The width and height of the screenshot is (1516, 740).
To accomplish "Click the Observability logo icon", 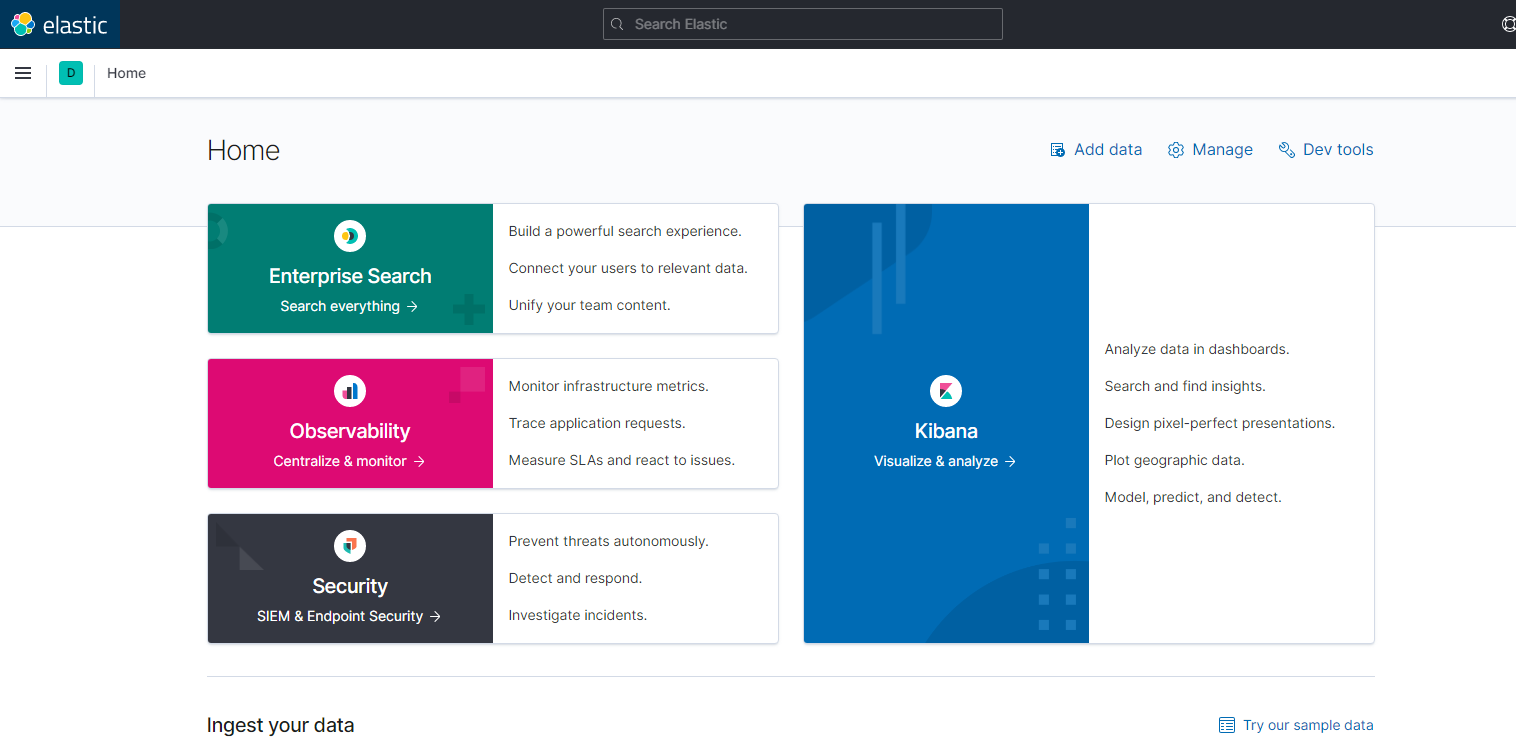I will [350, 391].
